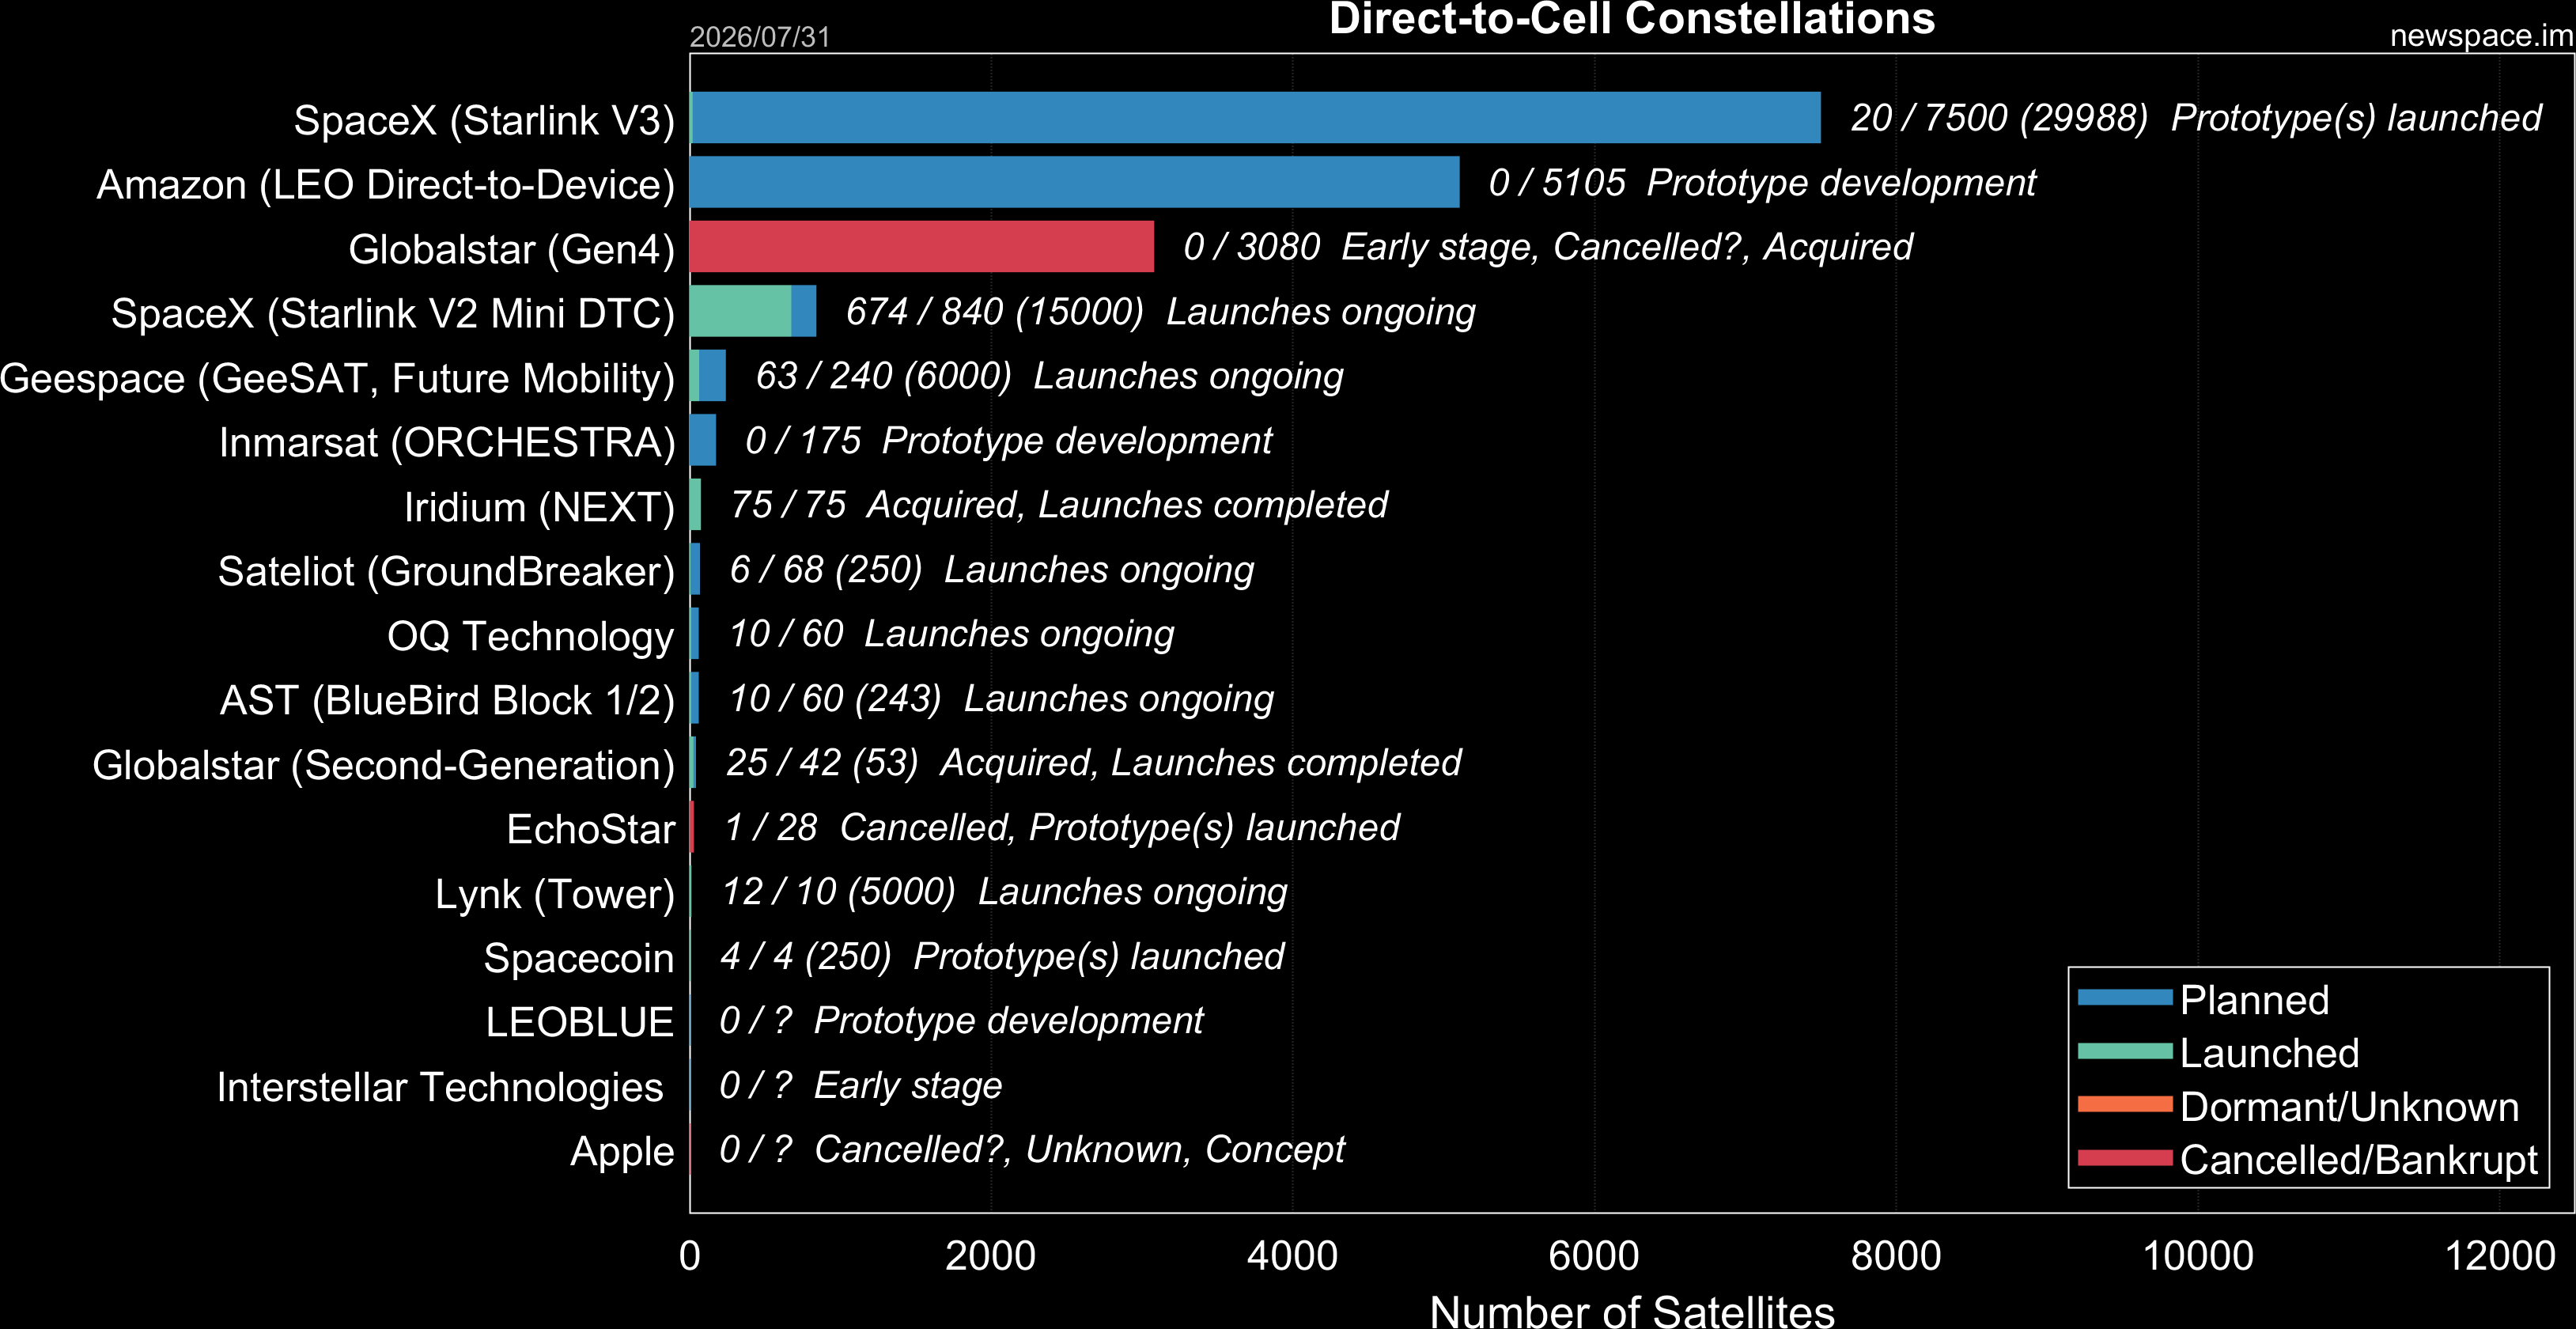
Task: Click the Cancelled/Bankrupt legend color swatch
Action: [2125, 1158]
